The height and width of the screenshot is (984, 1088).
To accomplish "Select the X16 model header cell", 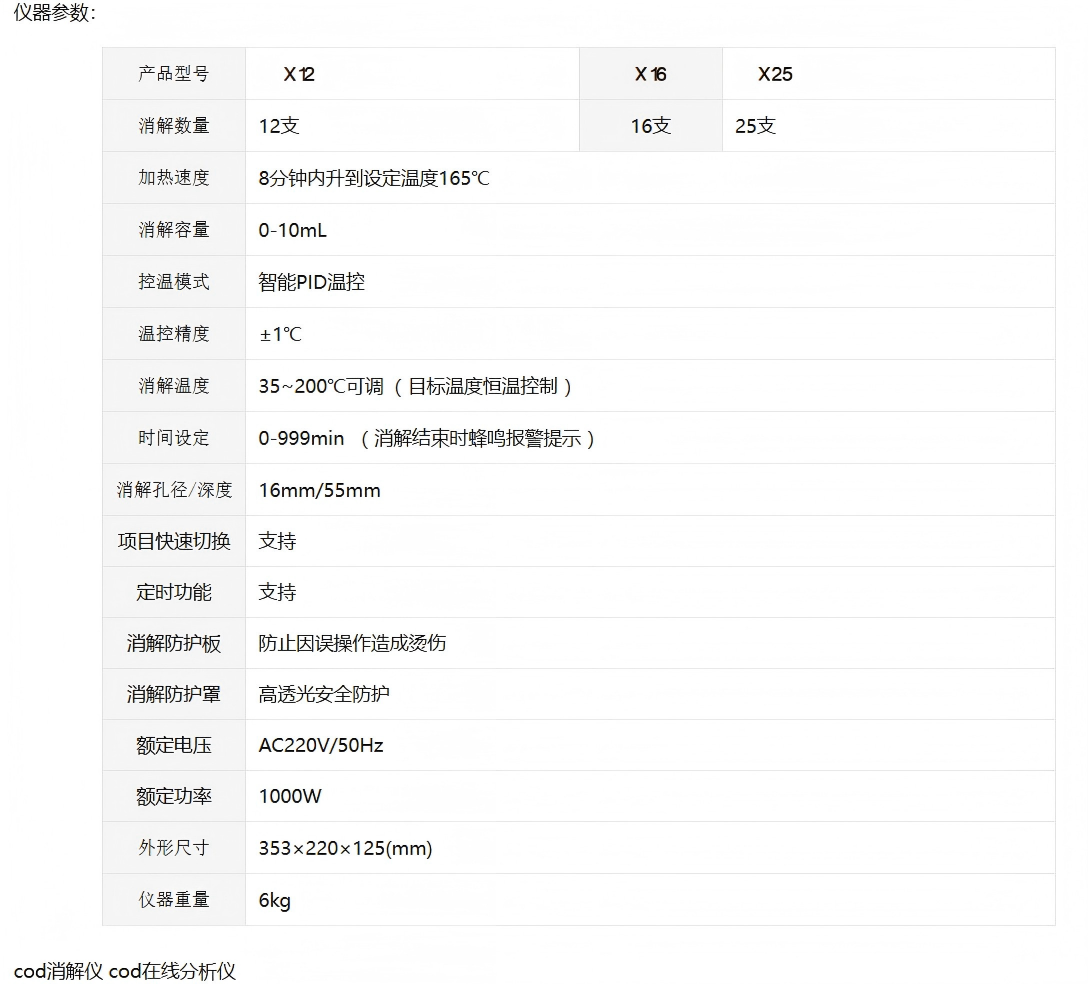I will pos(650,74).
